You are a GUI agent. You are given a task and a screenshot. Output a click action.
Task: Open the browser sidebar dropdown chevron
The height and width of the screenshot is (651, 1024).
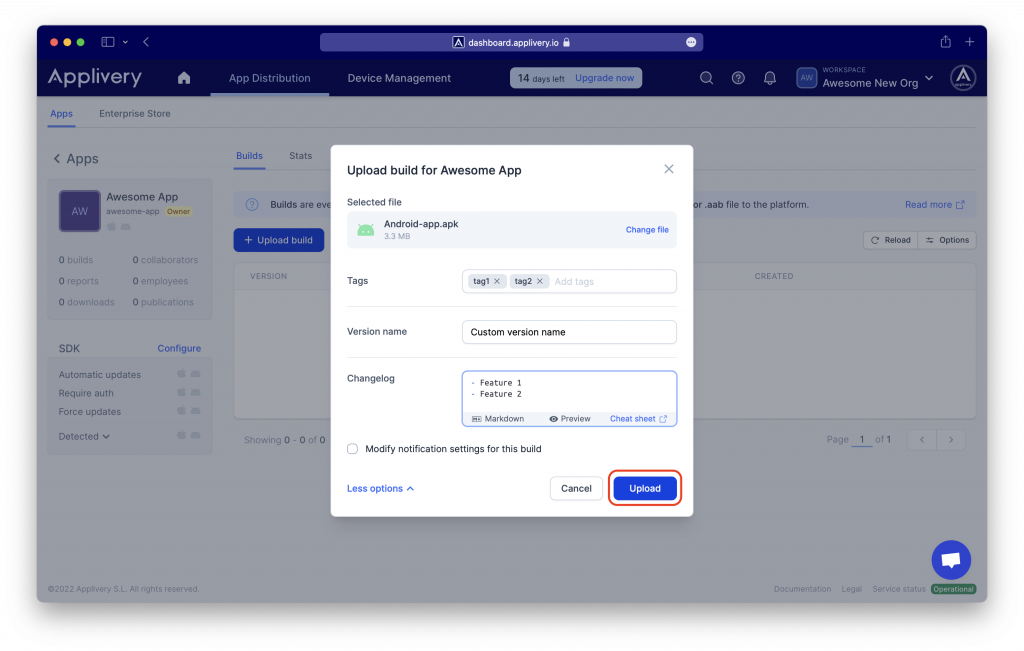(x=125, y=42)
